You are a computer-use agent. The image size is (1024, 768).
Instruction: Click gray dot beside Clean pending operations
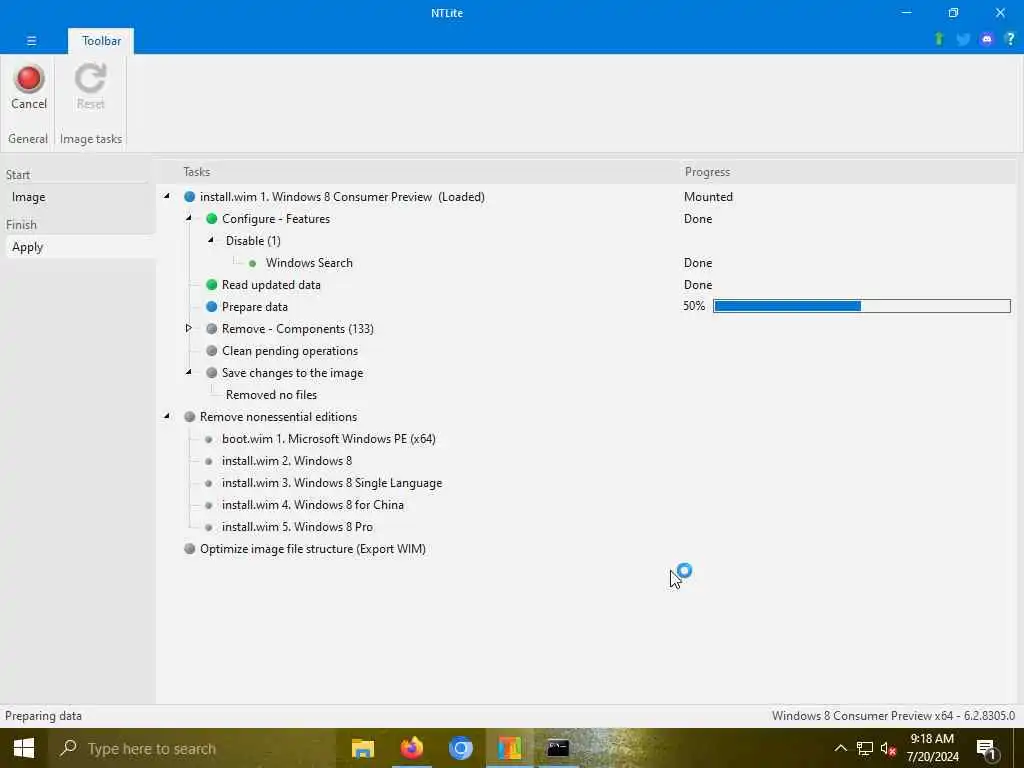(212, 351)
